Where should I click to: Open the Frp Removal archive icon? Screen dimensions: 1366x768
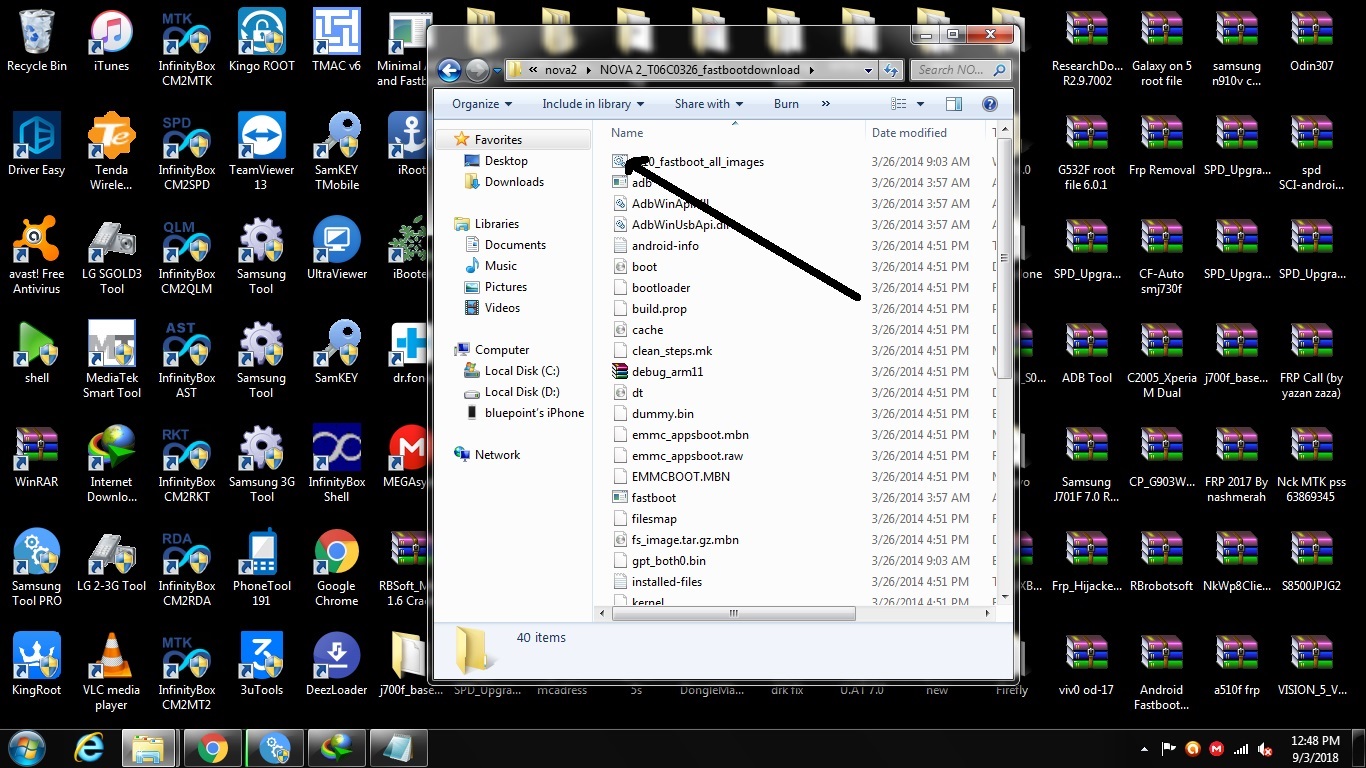click(1161, 145)
